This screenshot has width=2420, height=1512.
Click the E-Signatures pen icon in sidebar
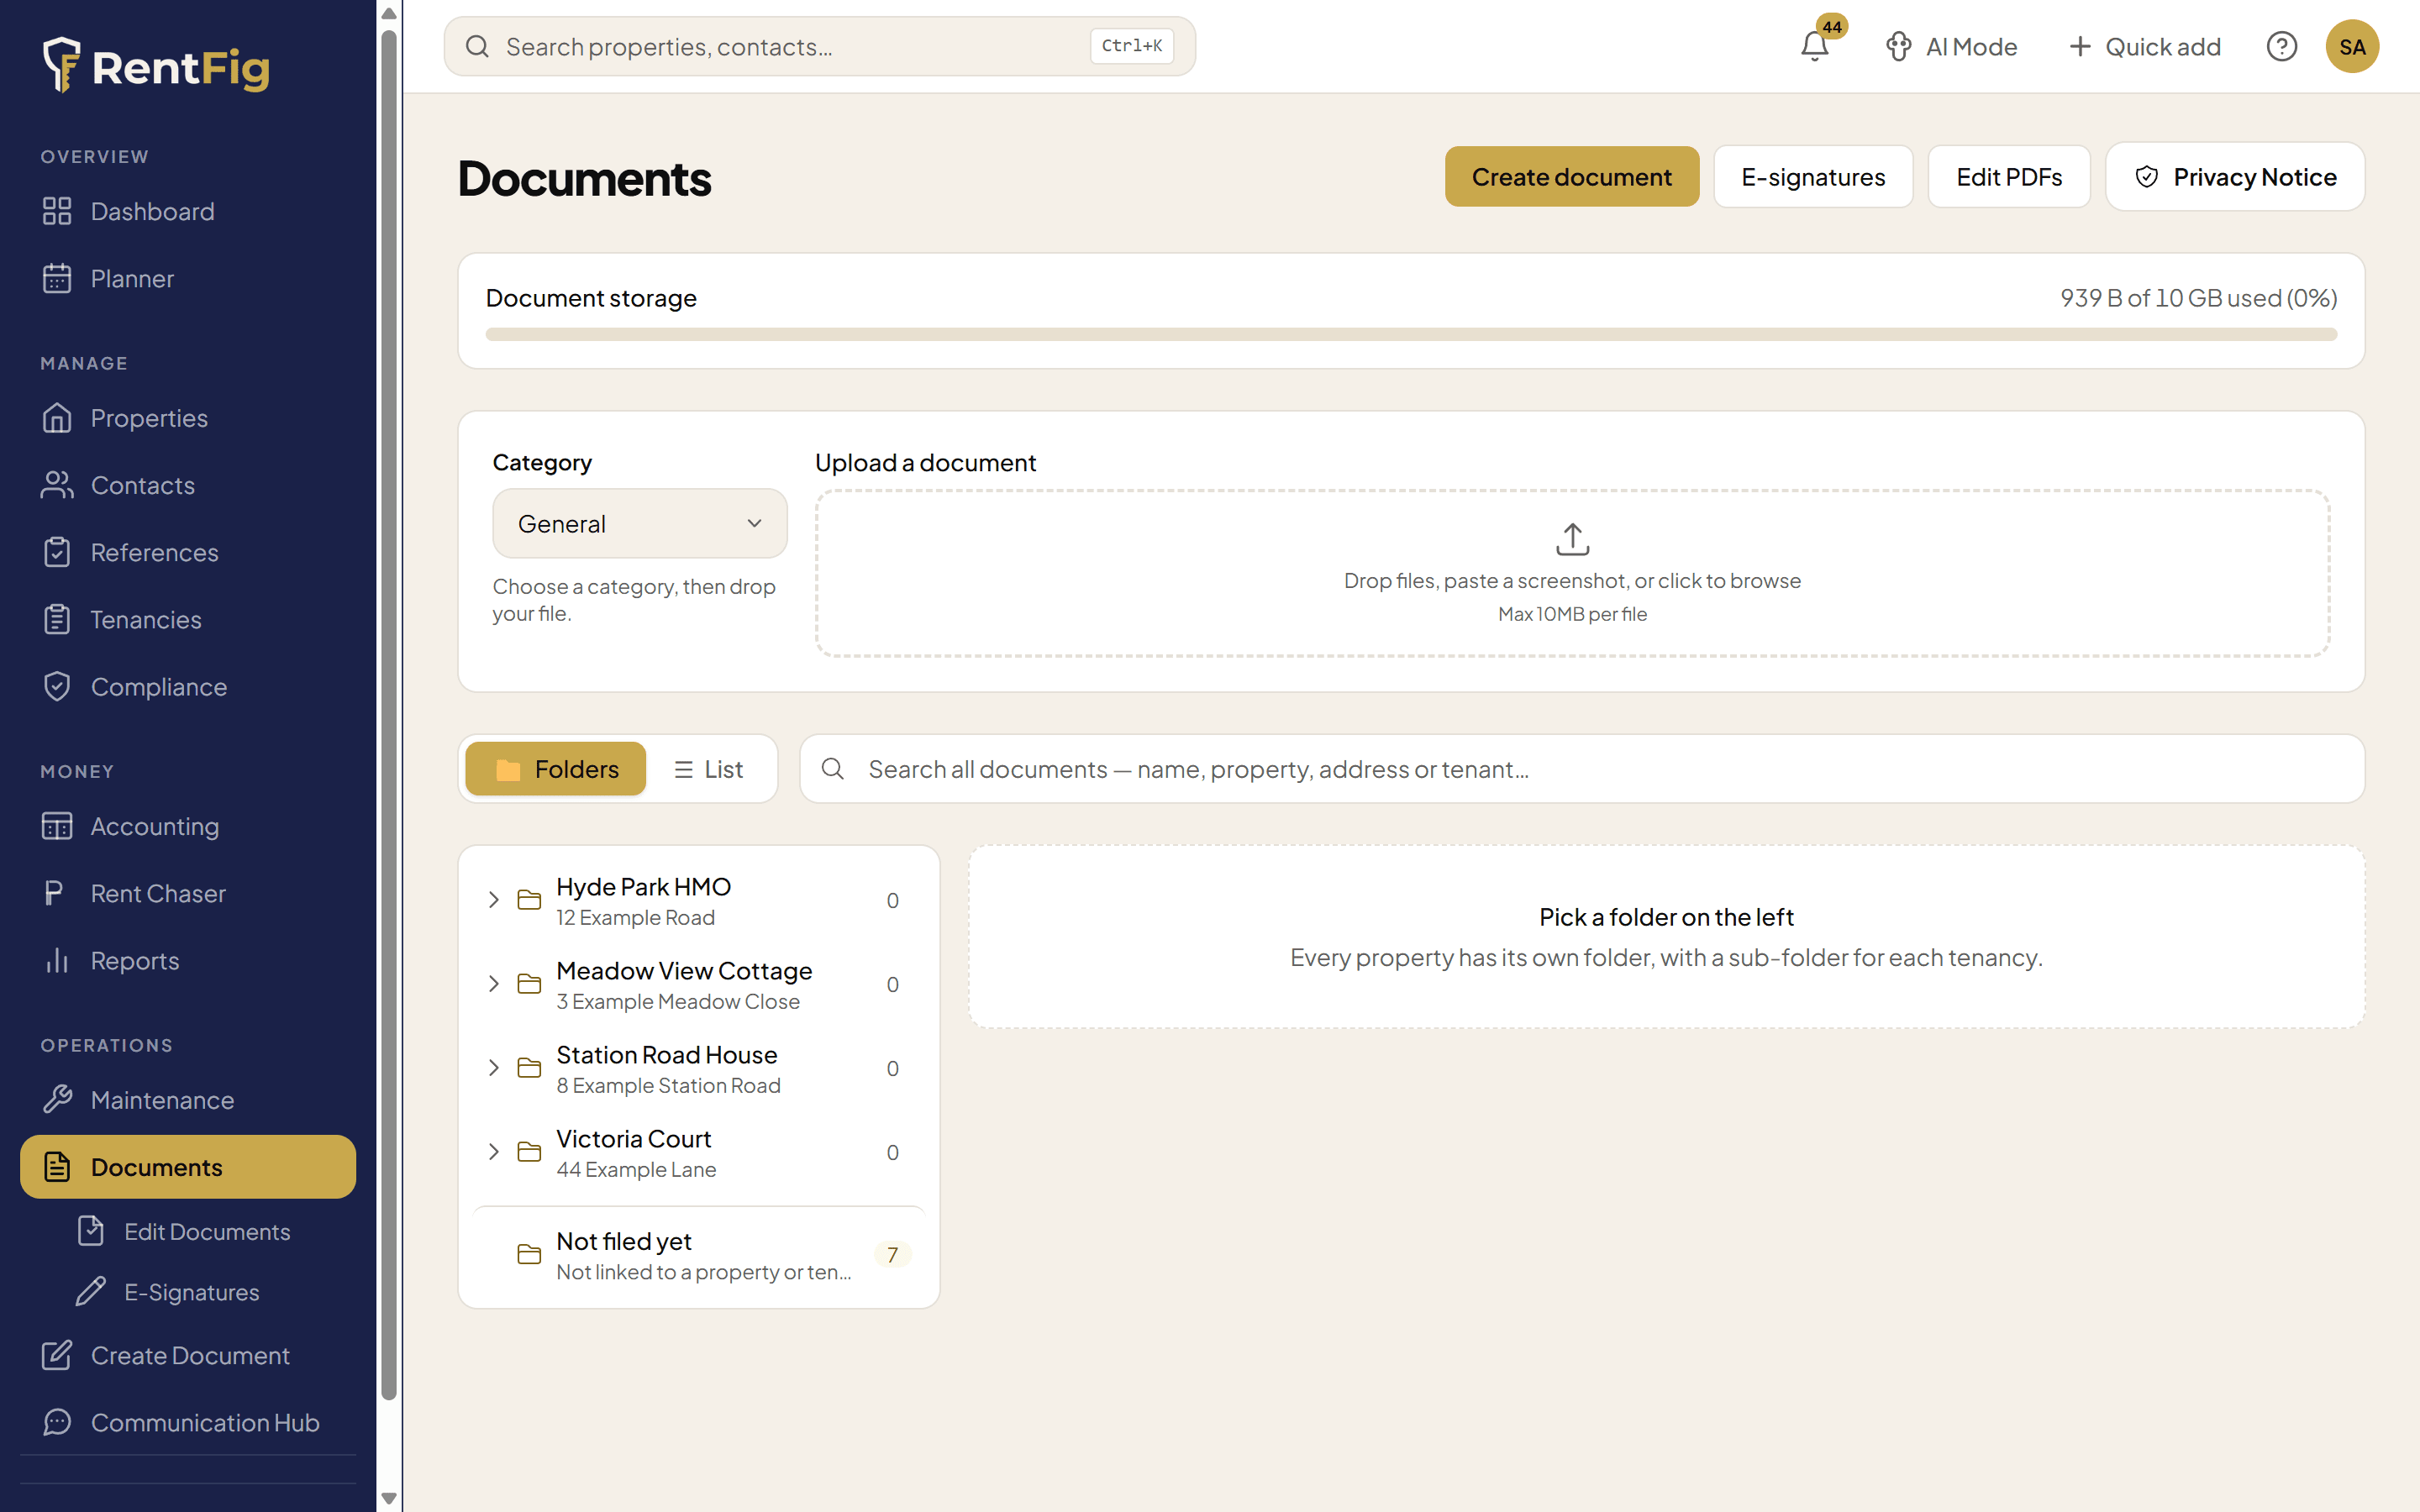point(91,1292)
